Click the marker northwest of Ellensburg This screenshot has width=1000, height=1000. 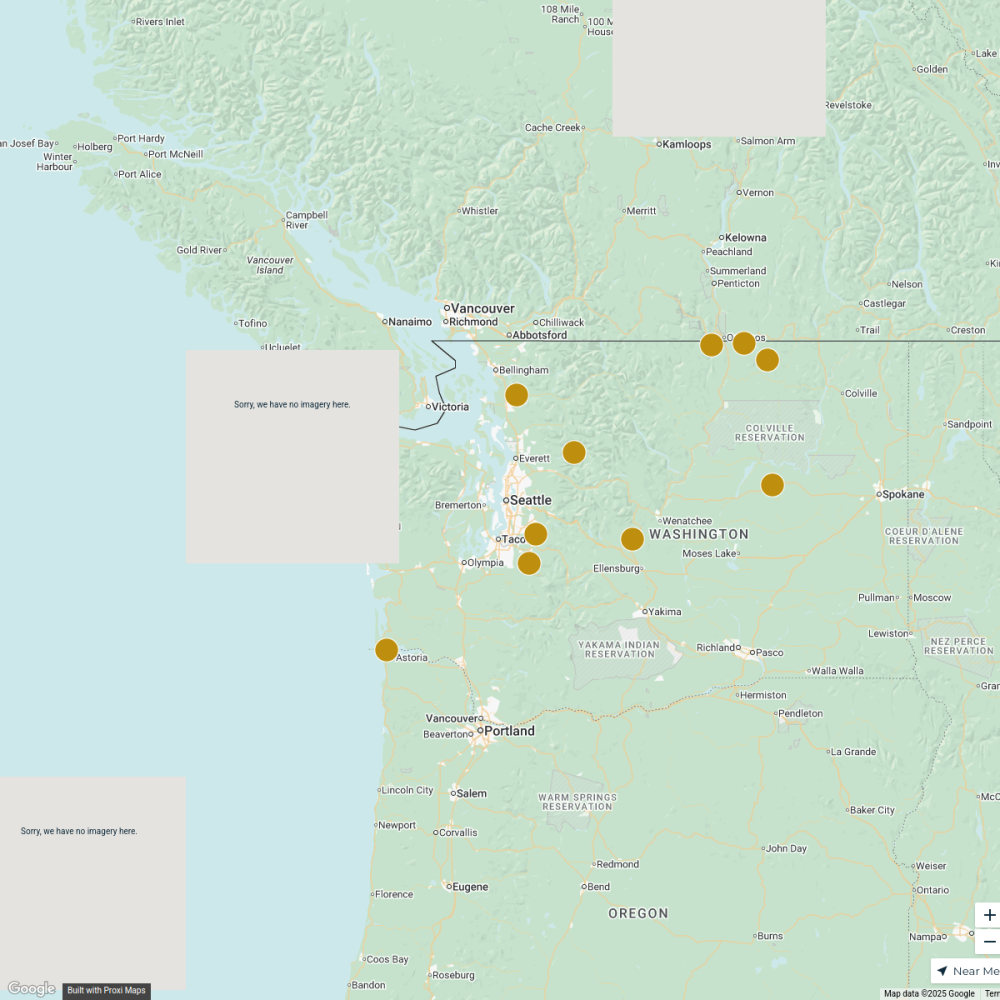point(632,539)
